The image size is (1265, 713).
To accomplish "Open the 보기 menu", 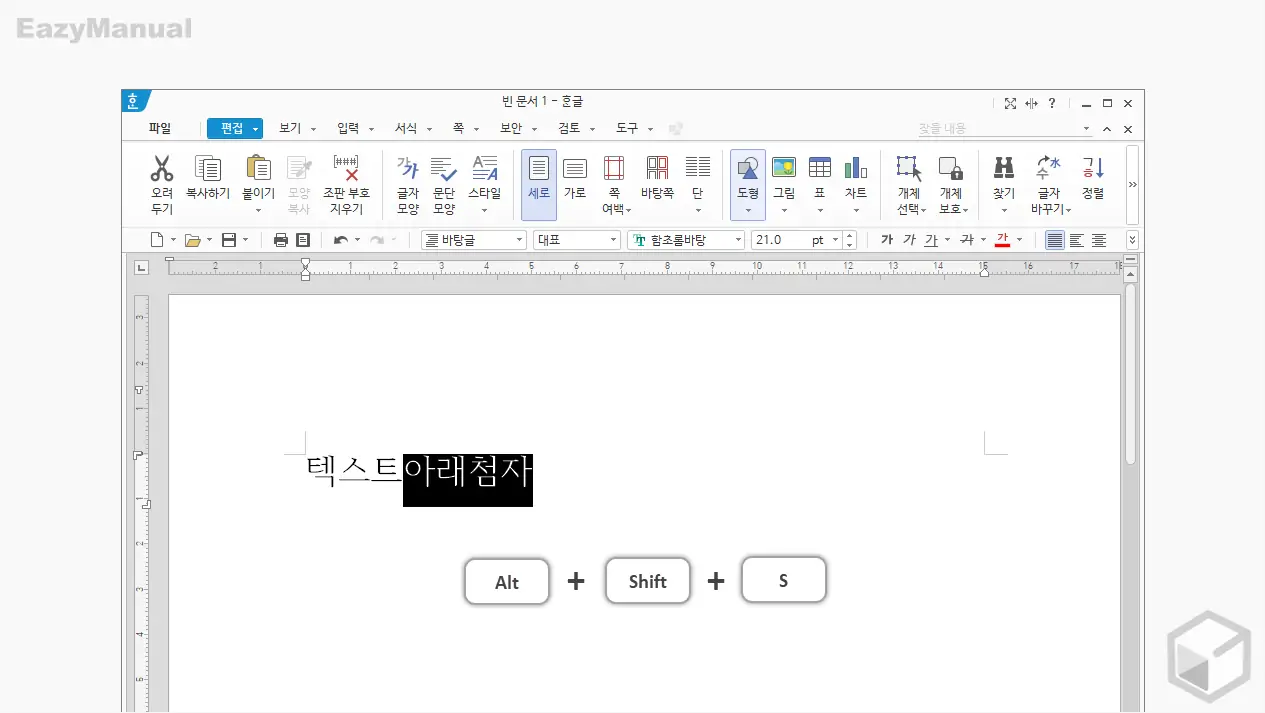I will pyautogui.click(x=290, y=128).
